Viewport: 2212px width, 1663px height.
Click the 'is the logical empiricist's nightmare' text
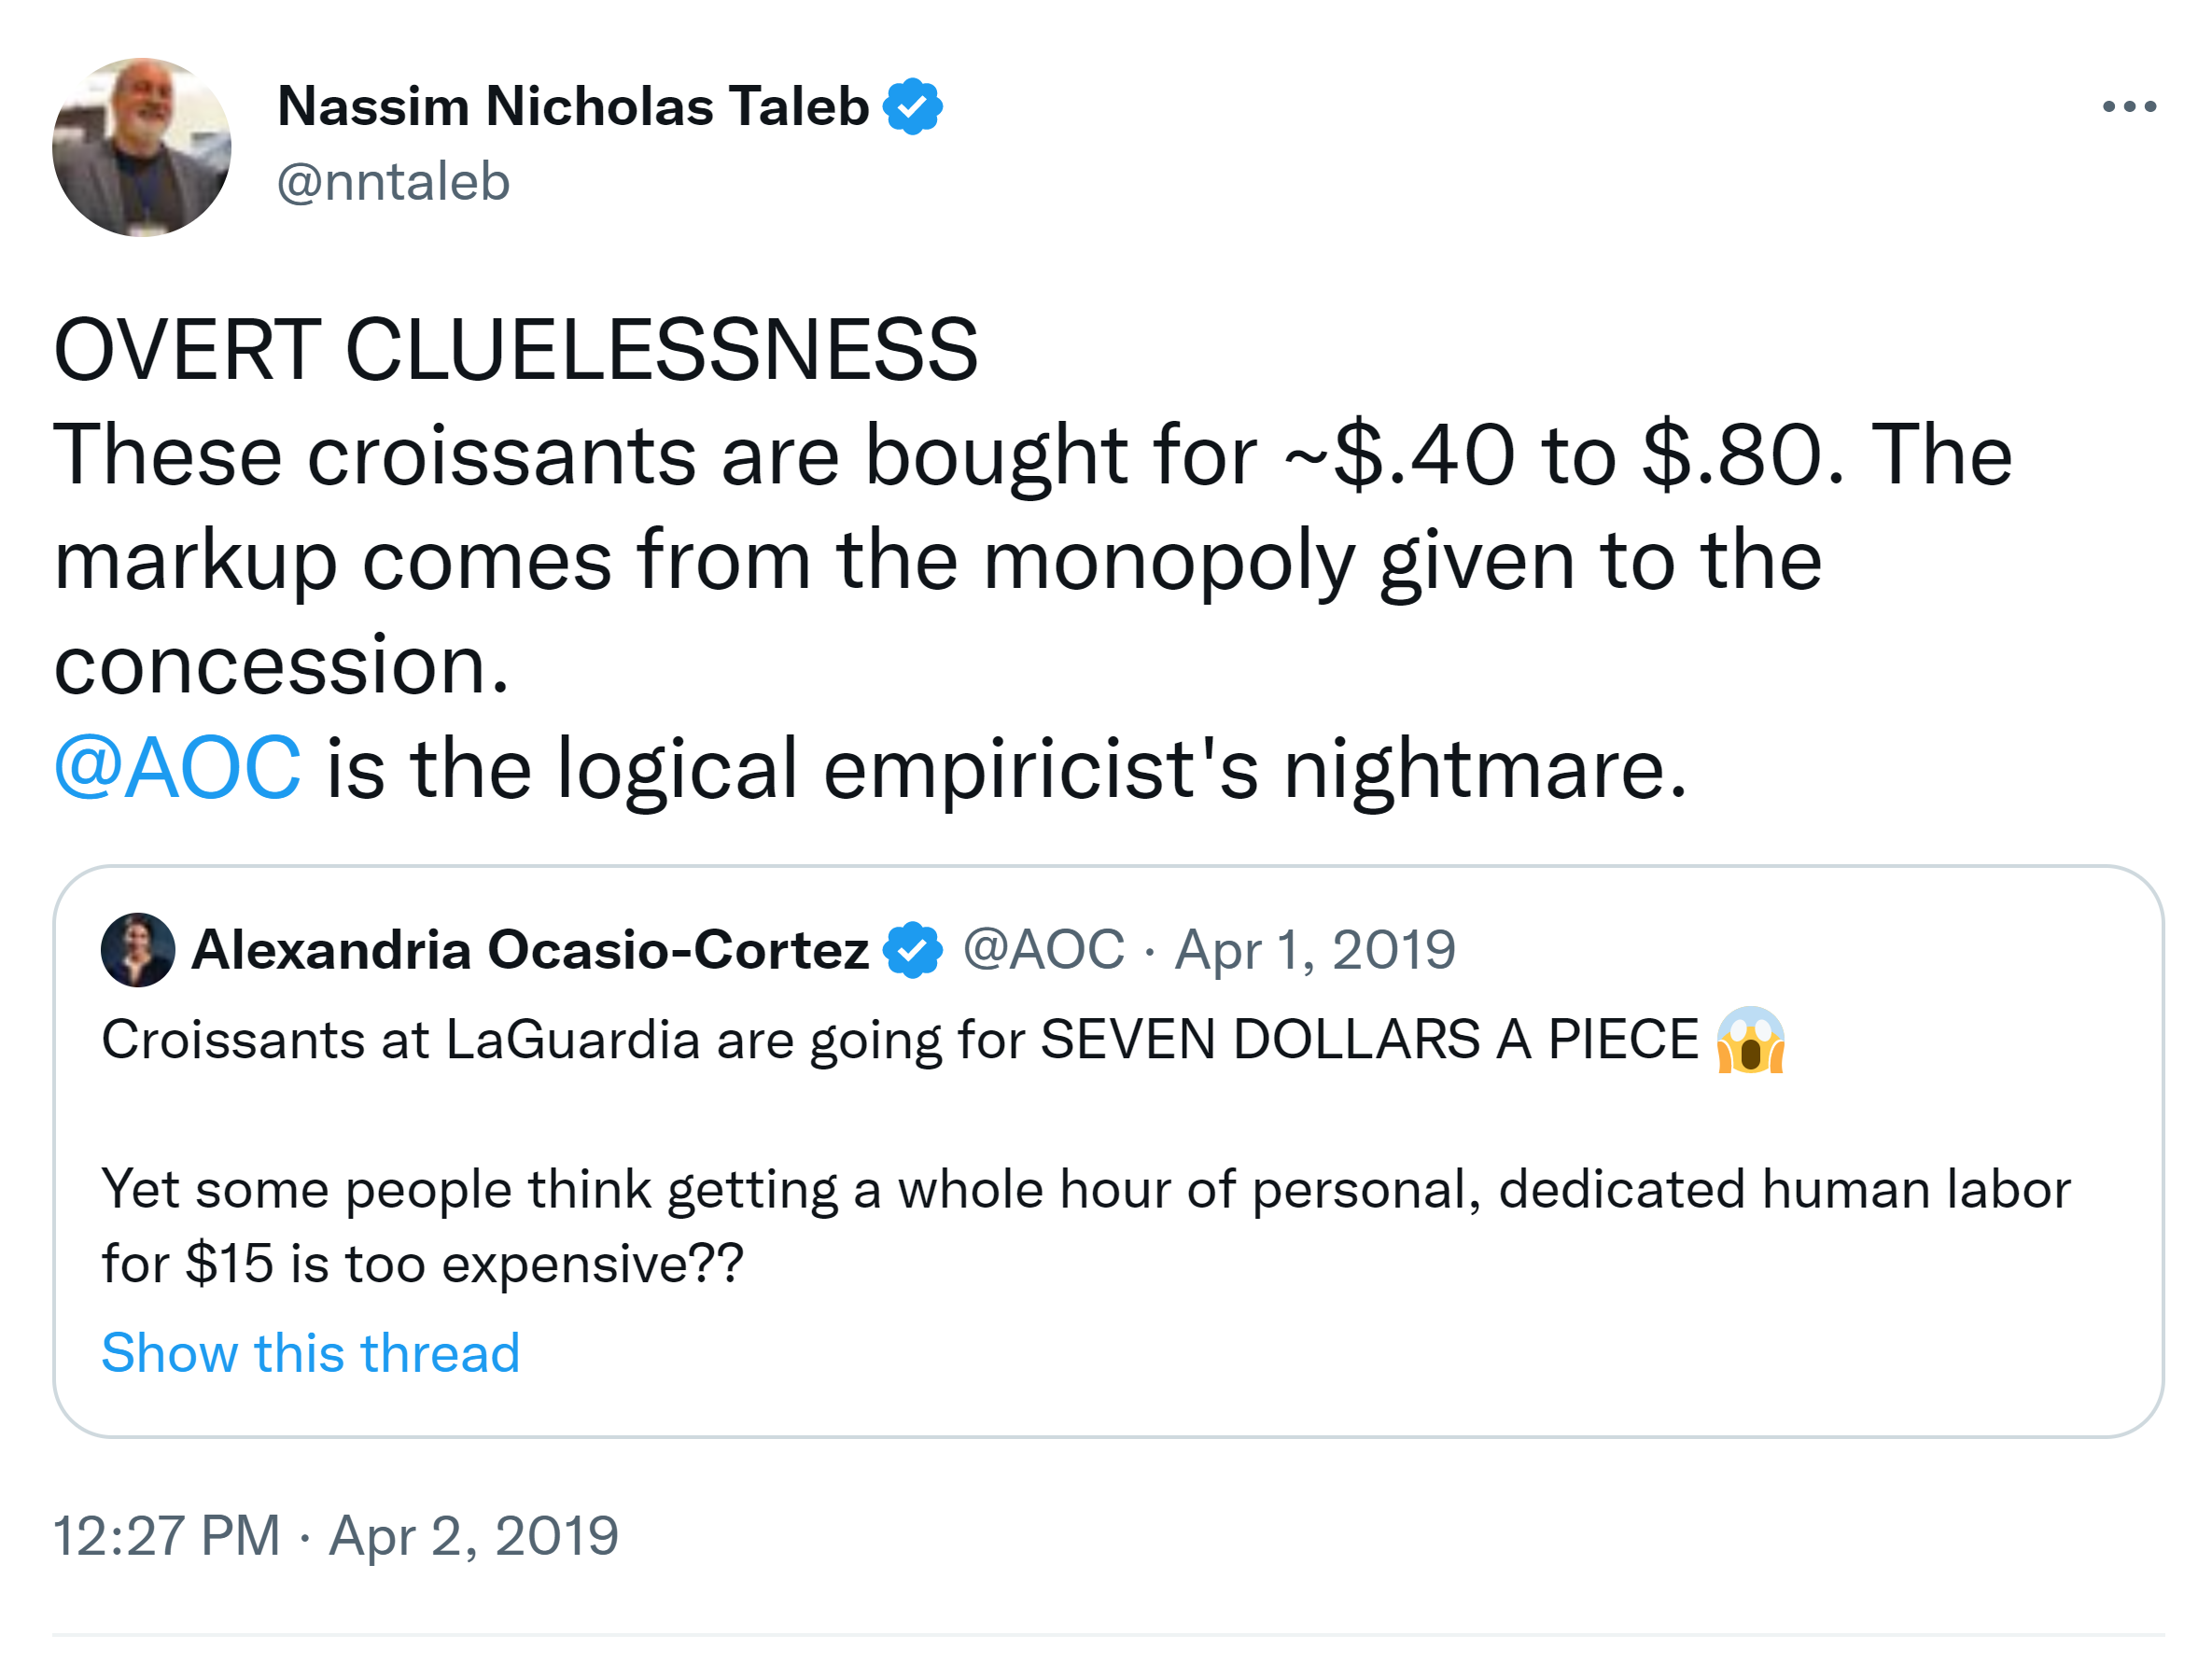click(x=1005, y=768)
